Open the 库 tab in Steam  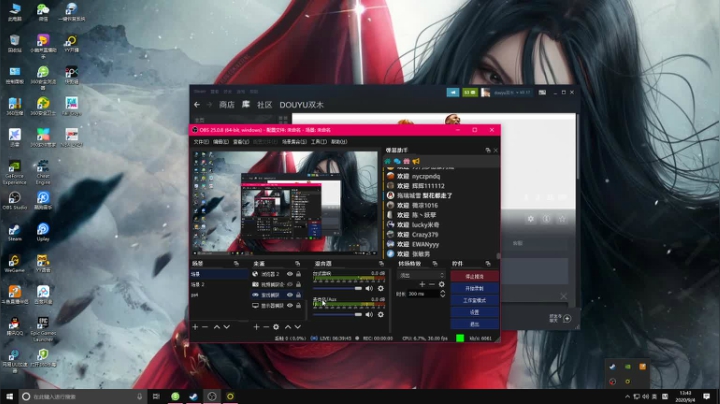pos(246,105)
